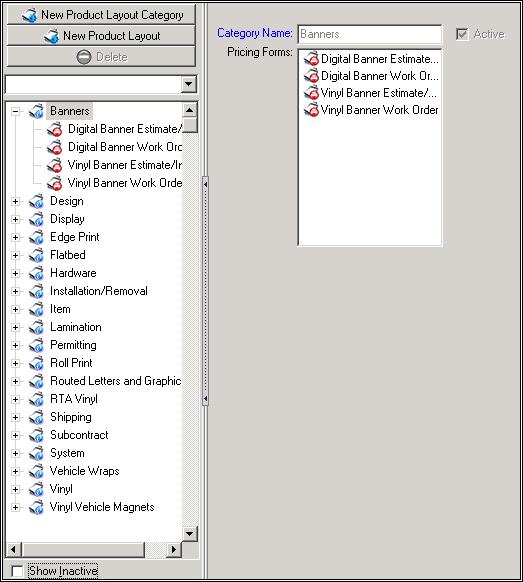The image size is (523, 582).
Task: Select the Subcontract tree label
Action: click(x=79, y=435)
